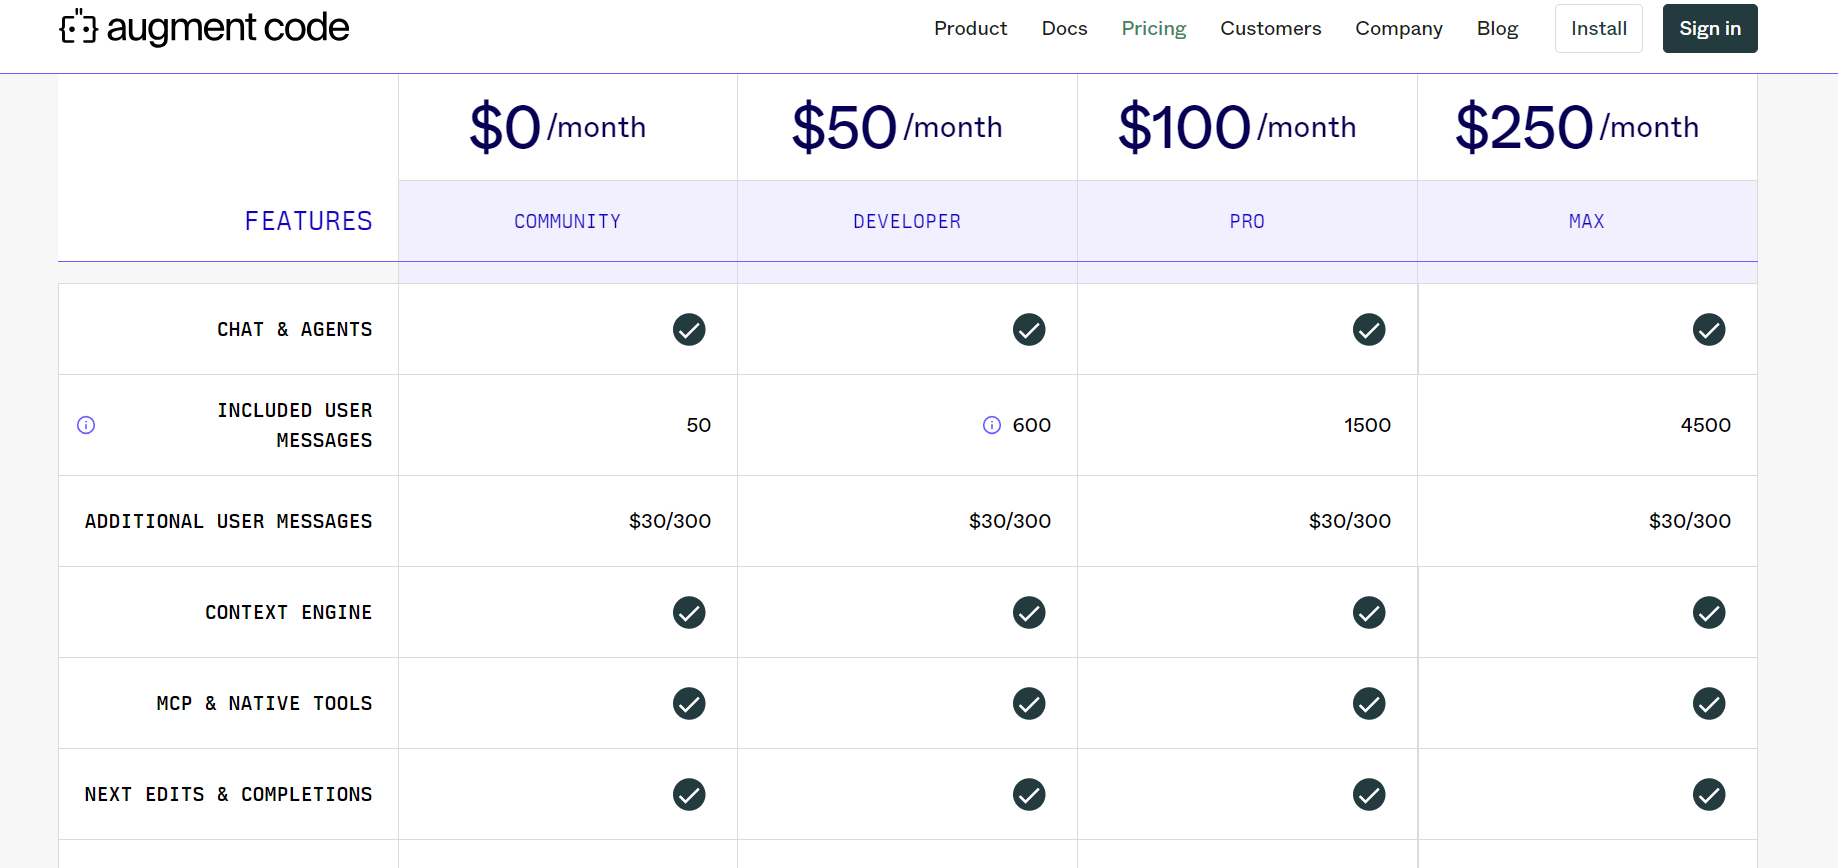Image resolution: width=1838 pixels, height=868 pixels.
Task: Open the Company menu item
Action: [1398, 28]
